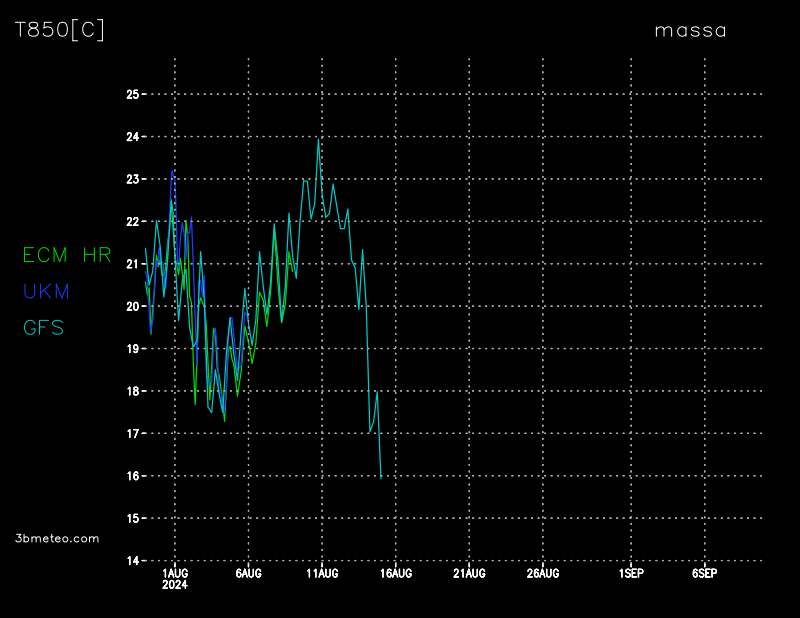Viewport: 800px width, 618px height.
Task: Click the 6AUG date label
Action: point(248,573)
